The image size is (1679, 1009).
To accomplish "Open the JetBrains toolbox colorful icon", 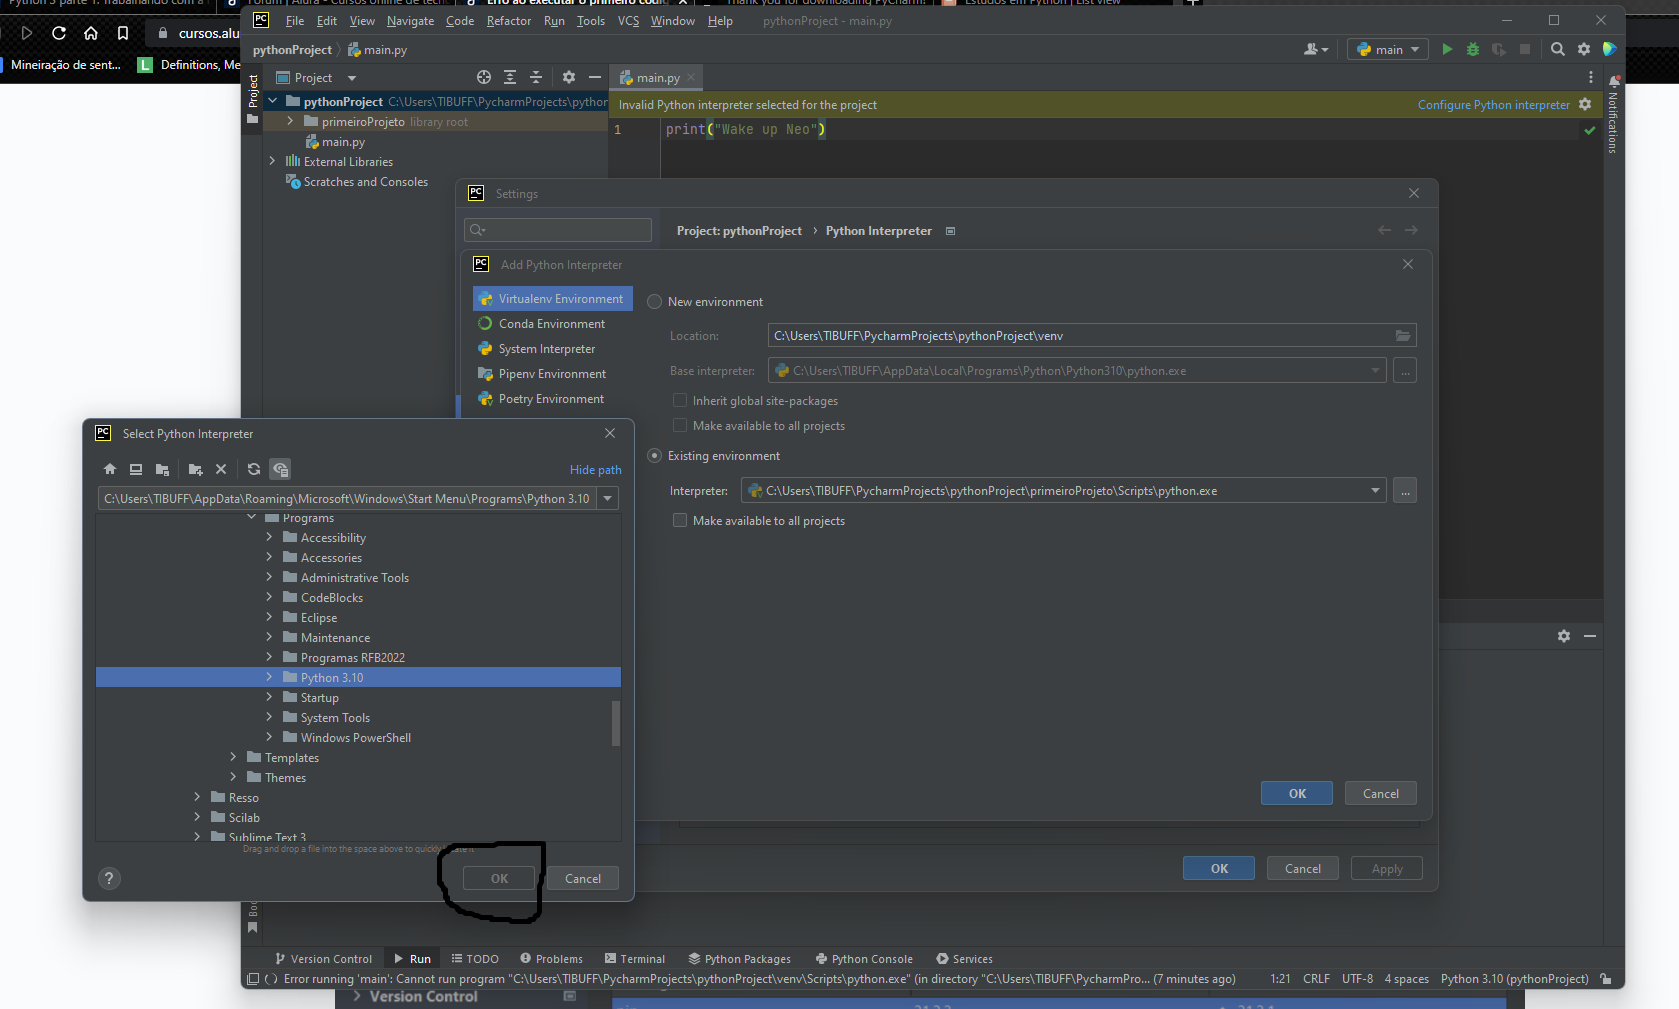I will [x=1609, y=49].
